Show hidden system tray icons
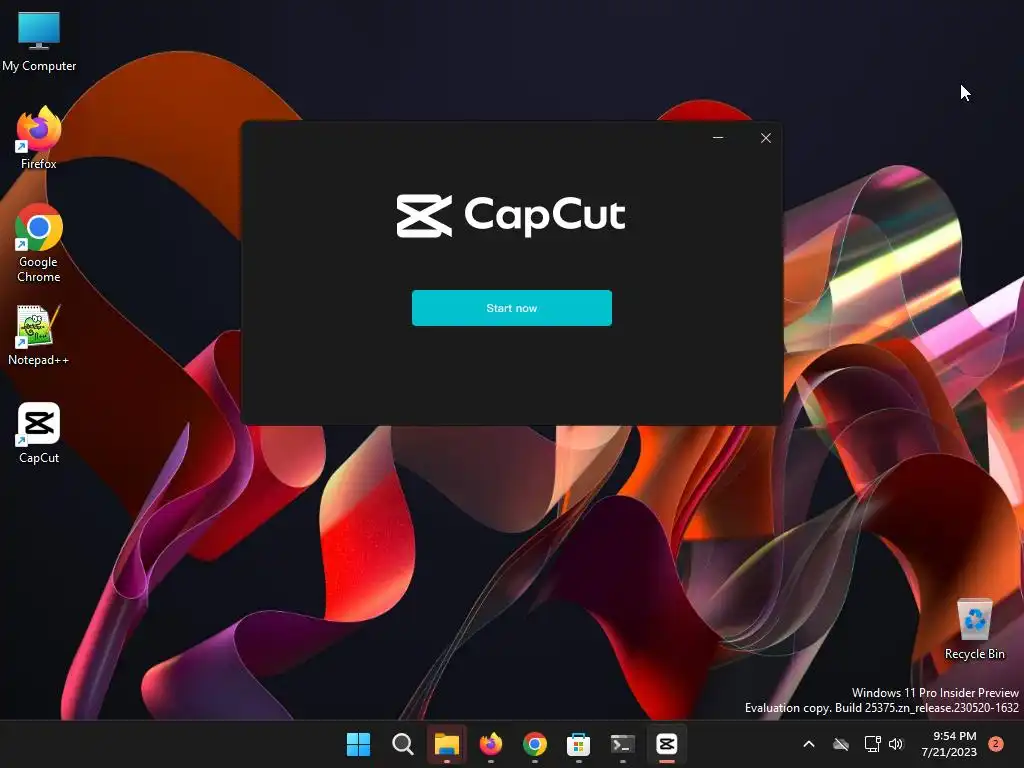 tap(808, 744)
